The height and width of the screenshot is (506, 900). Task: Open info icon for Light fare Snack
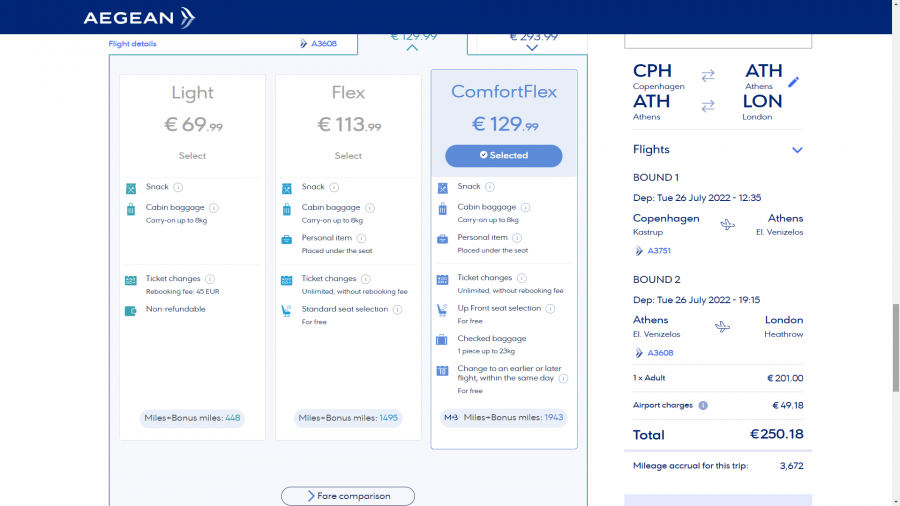point(178,187)
